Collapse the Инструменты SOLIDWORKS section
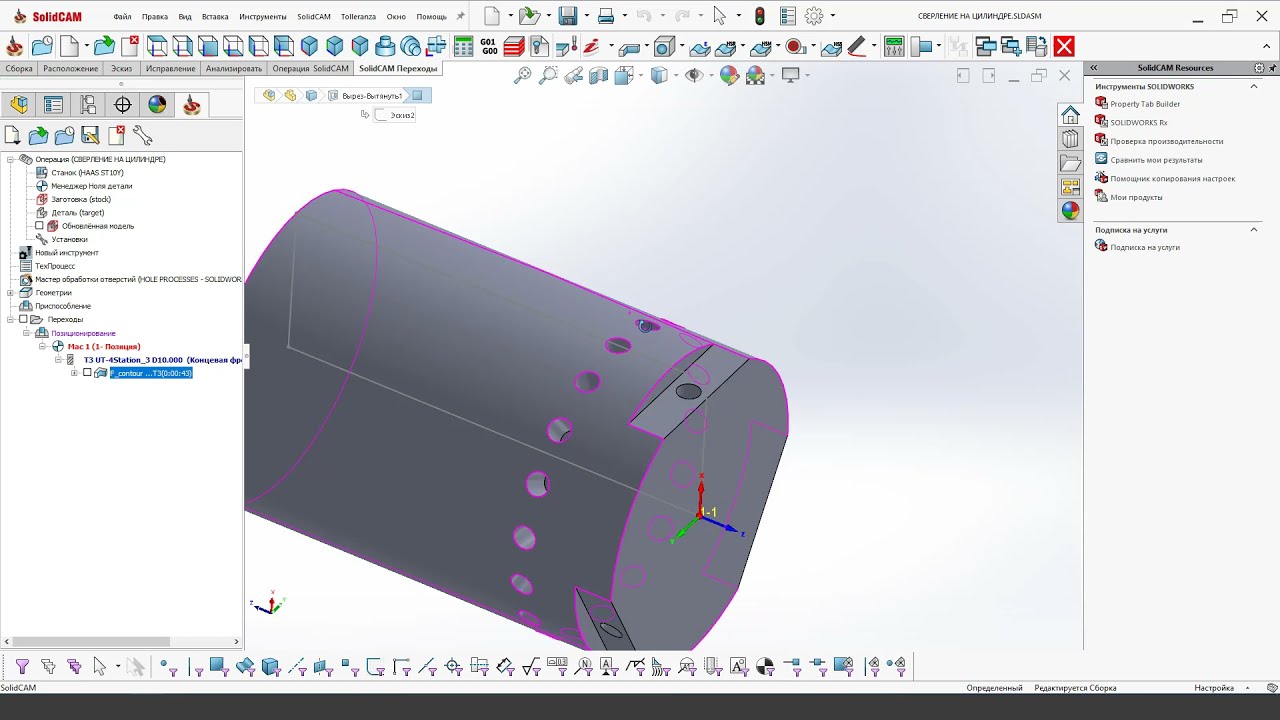Screen dimensions: 1280x720 (1254, 87)
